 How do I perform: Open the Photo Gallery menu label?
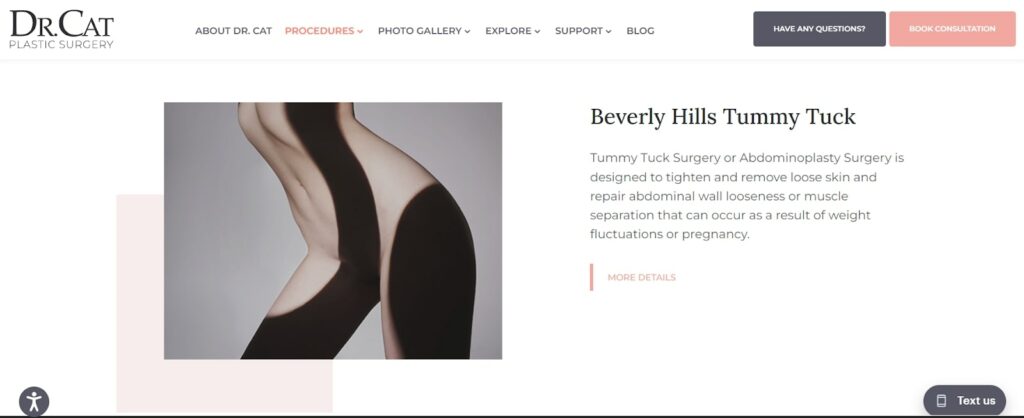[420, 31]
